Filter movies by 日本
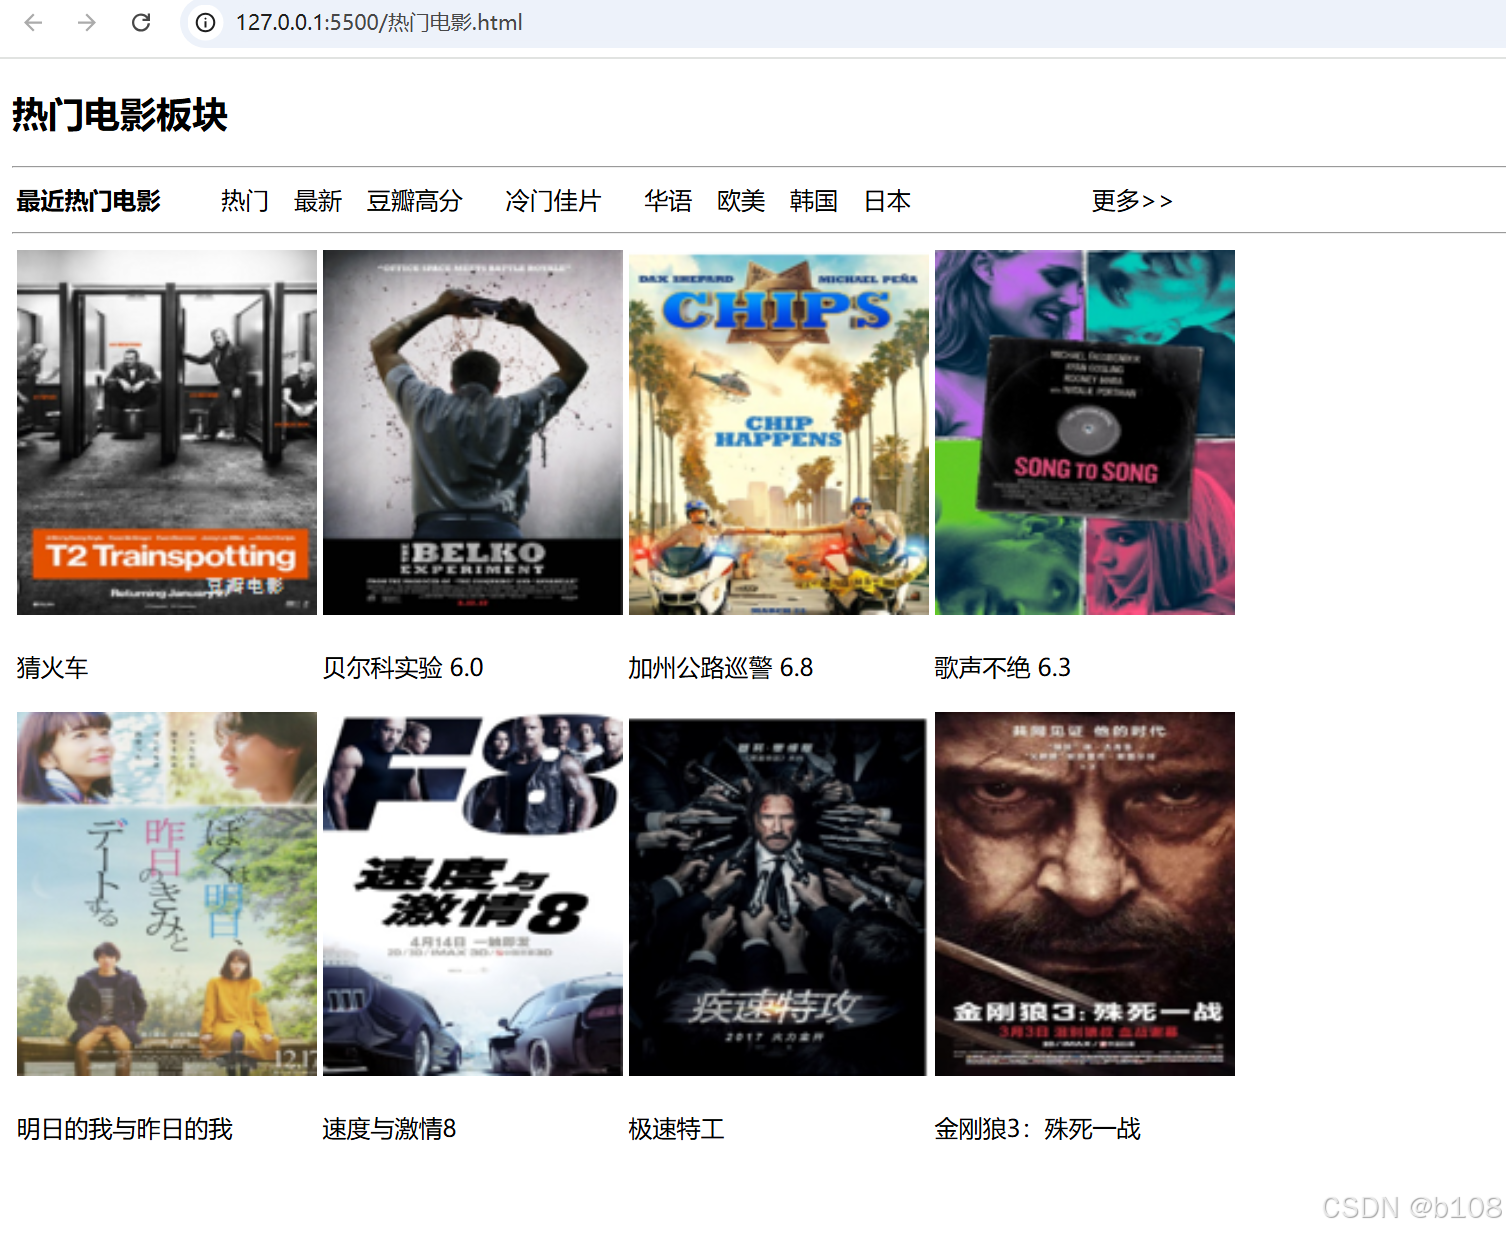This screenshot has height=1234, width=1506. pos(887,201)
